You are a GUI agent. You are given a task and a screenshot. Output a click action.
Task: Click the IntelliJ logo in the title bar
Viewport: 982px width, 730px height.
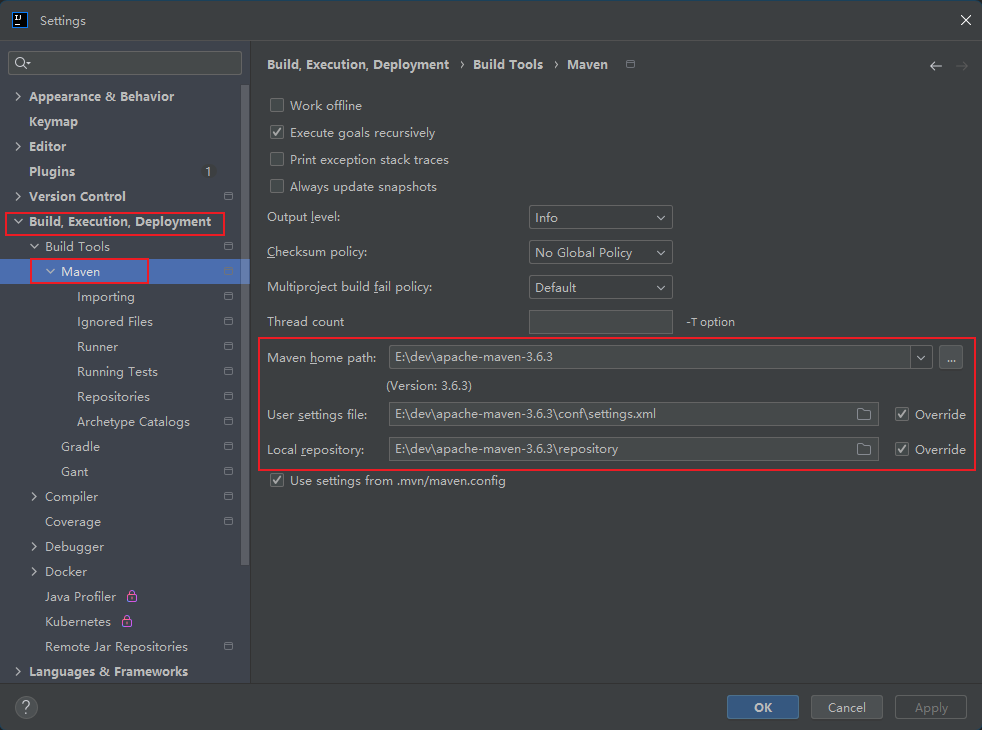pyautogui.click(x=19, y=19)
